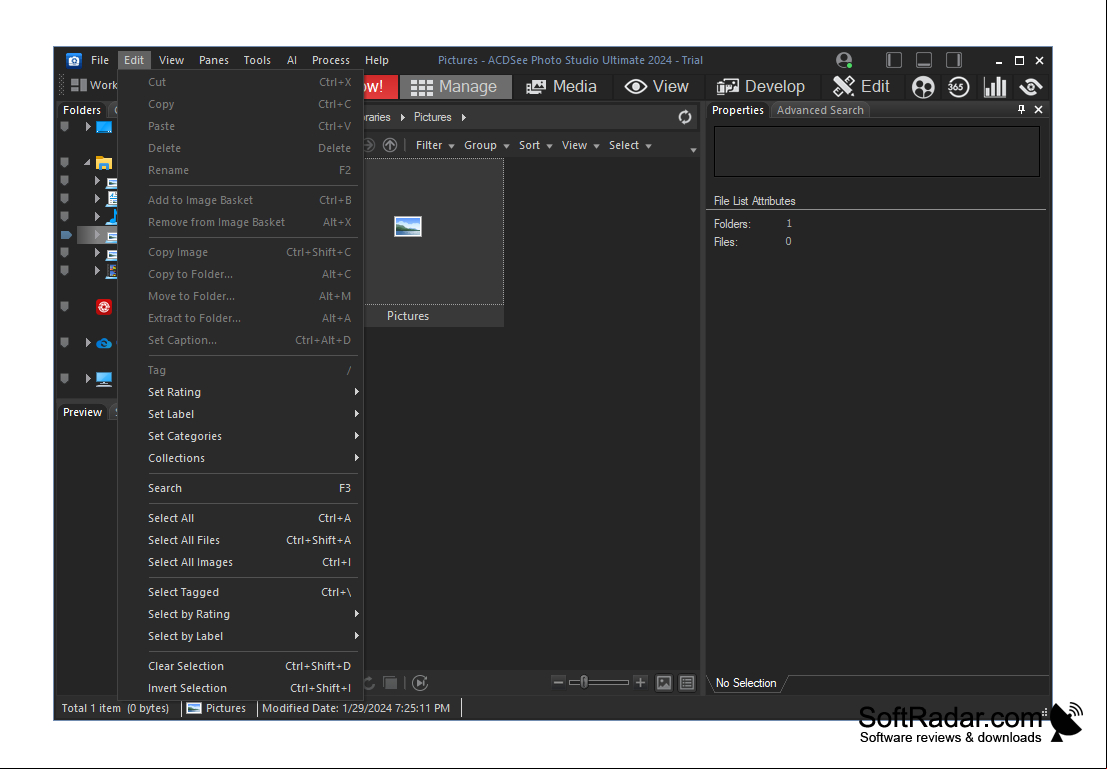
Task: Toggle Easy-Select marker for This PC
Action: coord(65,378)
